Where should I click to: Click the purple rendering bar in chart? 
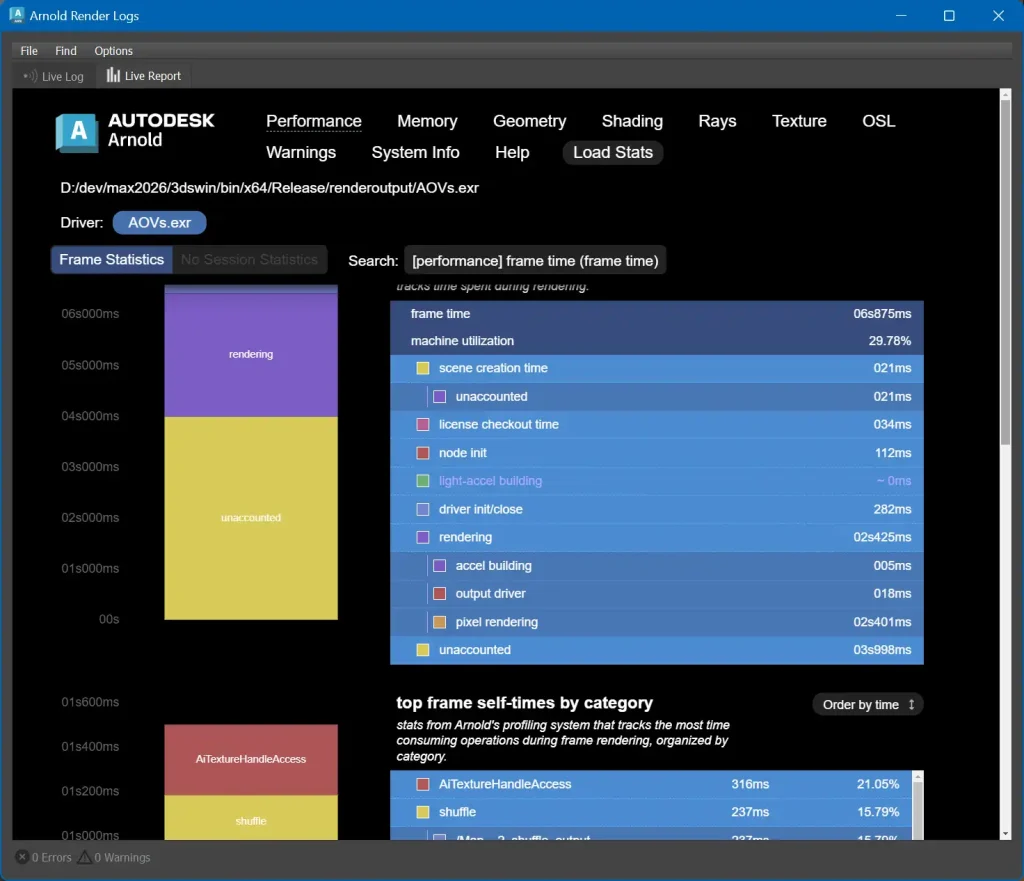[251, 354]
